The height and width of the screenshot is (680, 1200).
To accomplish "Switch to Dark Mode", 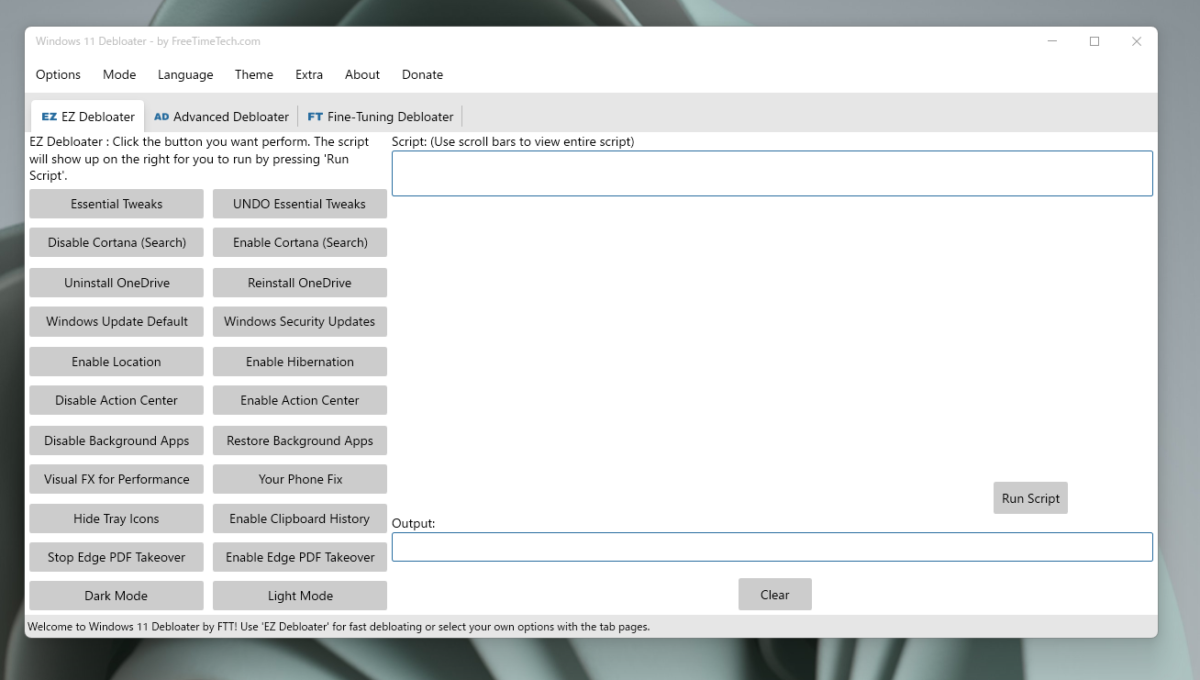I will pos(116,596).
